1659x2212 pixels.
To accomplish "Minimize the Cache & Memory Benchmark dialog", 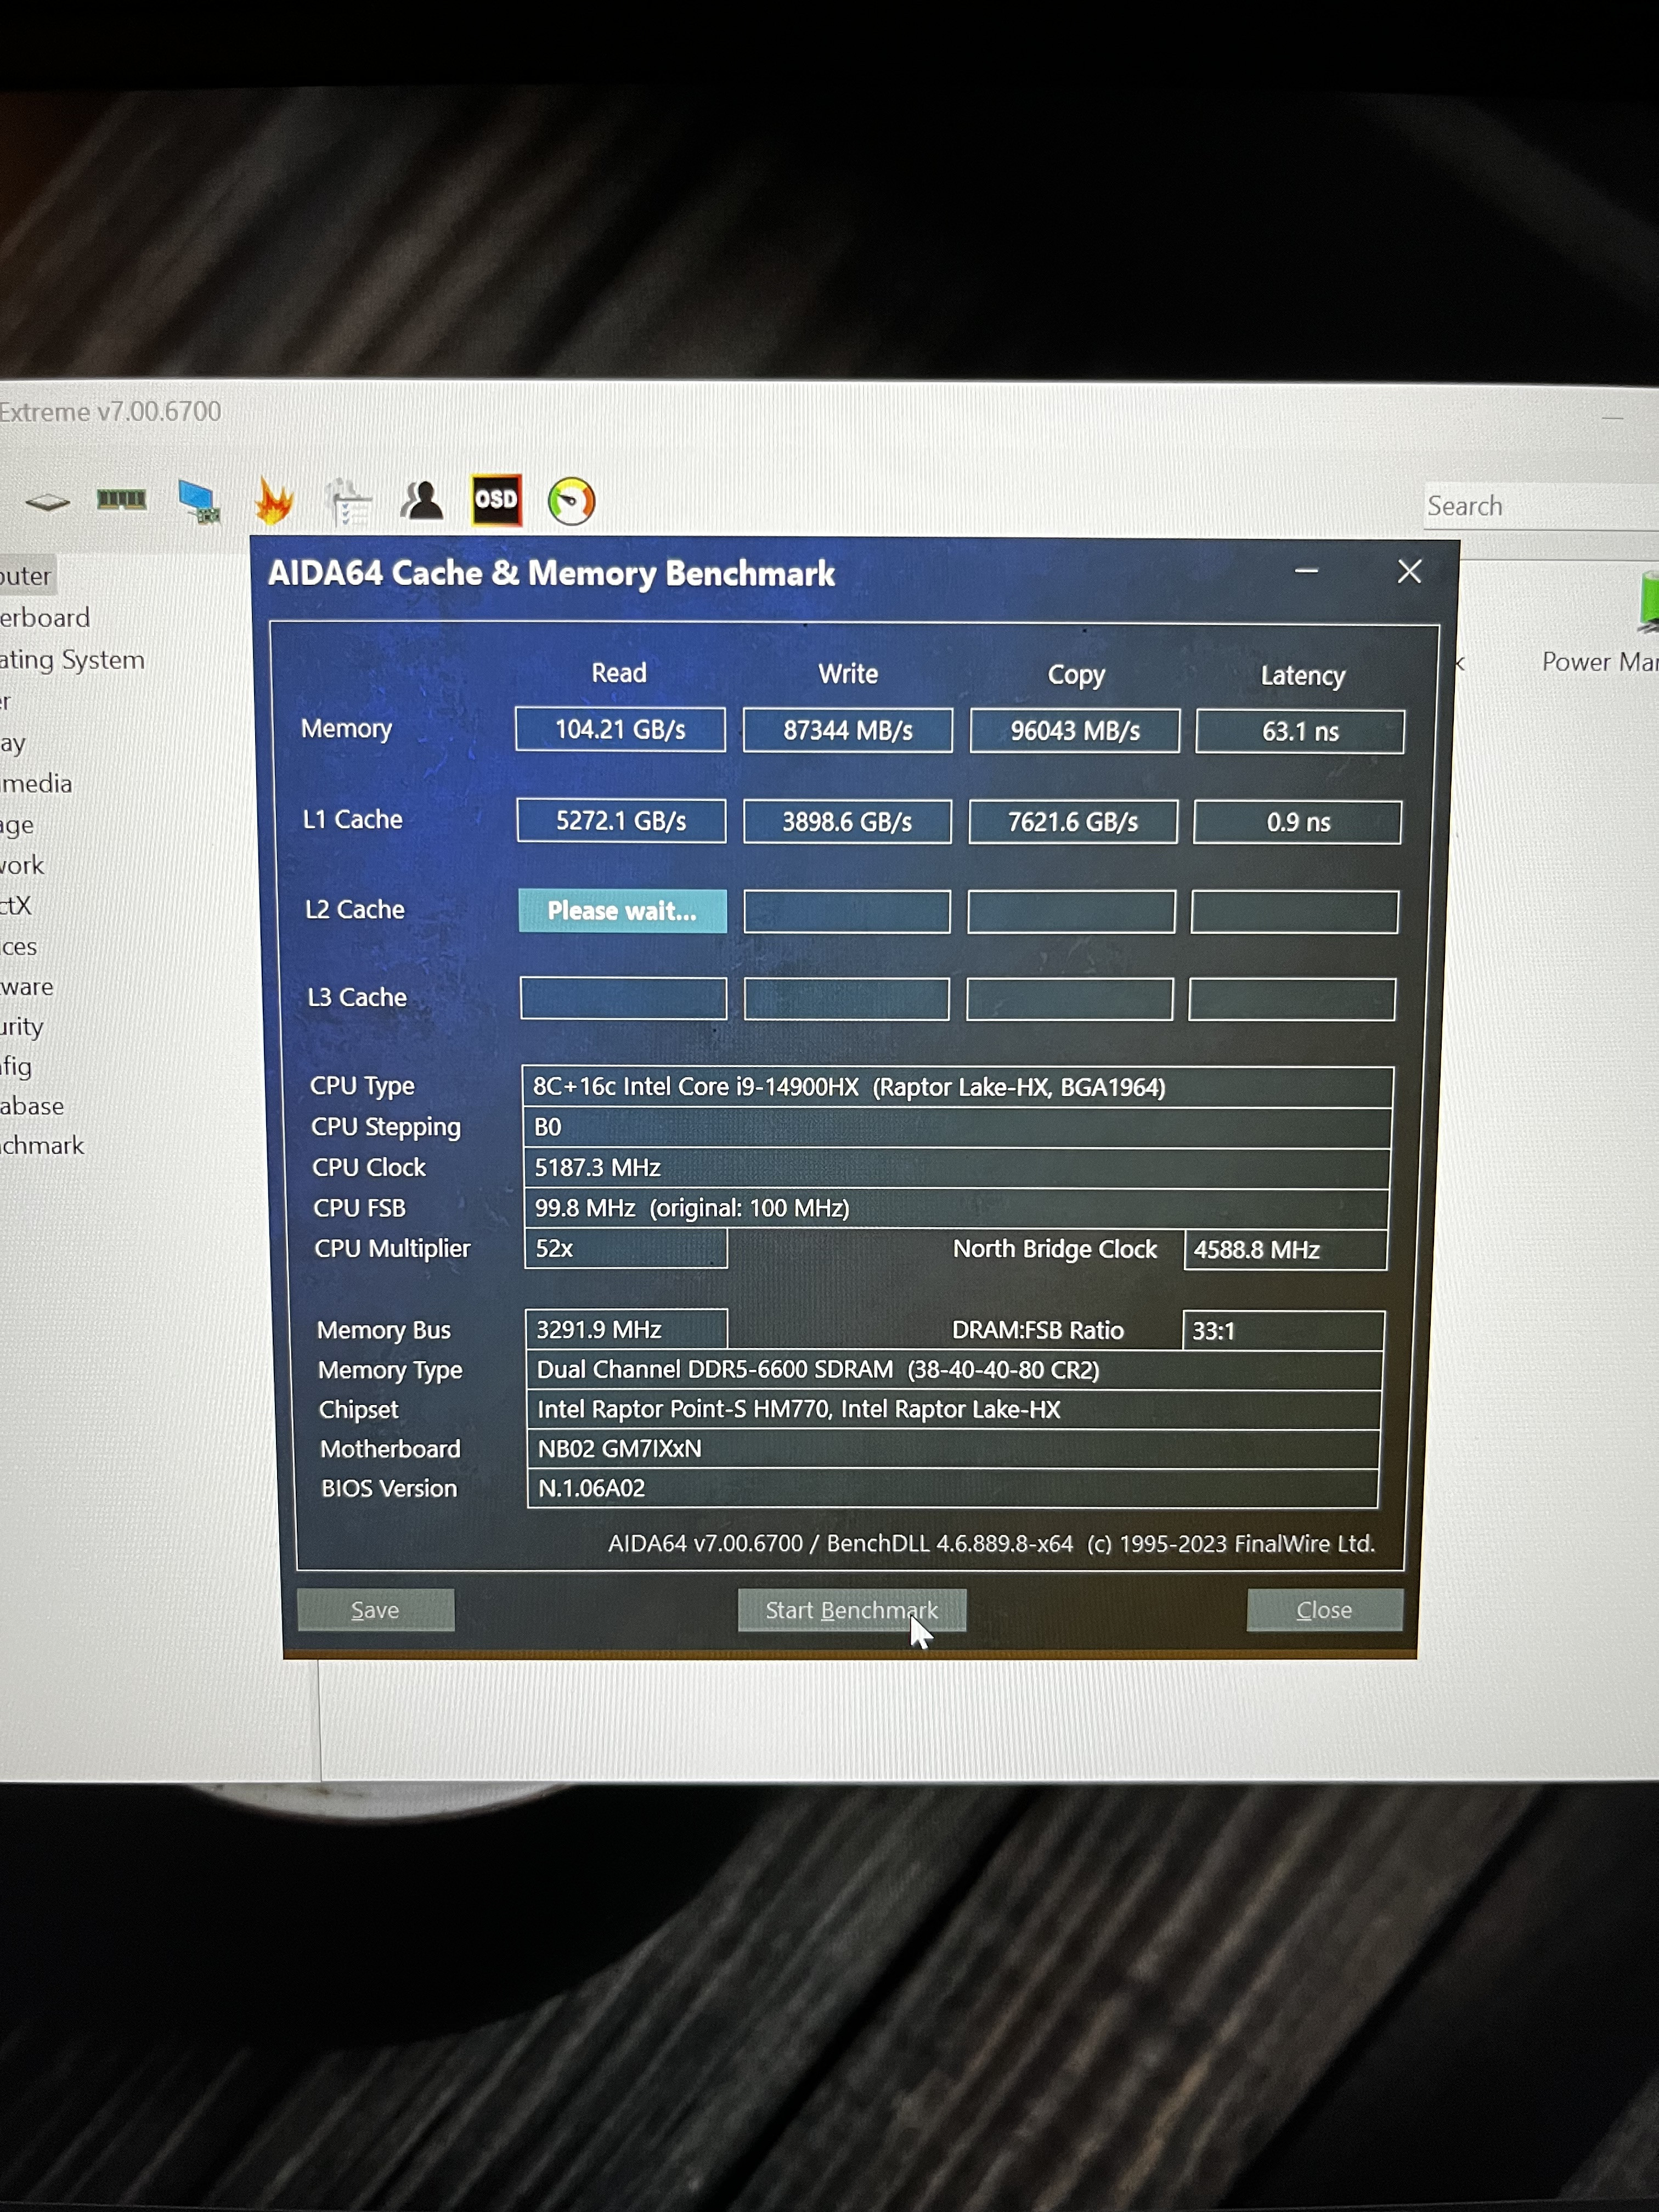I will (1306, 571).
